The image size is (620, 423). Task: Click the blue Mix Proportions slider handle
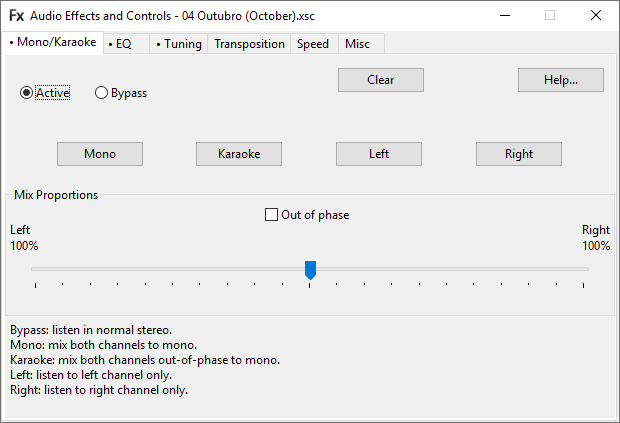tap(310, 270)
